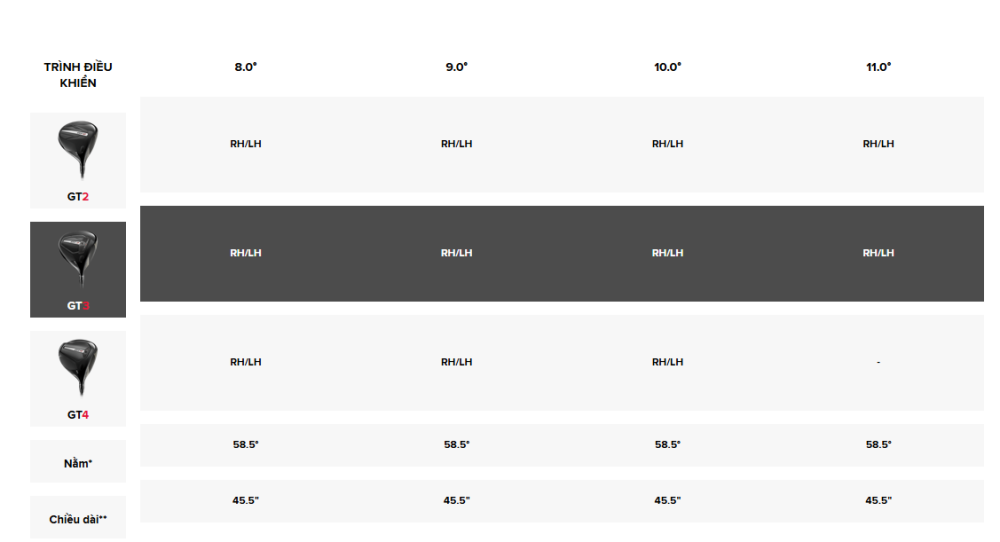Click the Nằm* row label
1000x542 pixels.
pos(78,464)
